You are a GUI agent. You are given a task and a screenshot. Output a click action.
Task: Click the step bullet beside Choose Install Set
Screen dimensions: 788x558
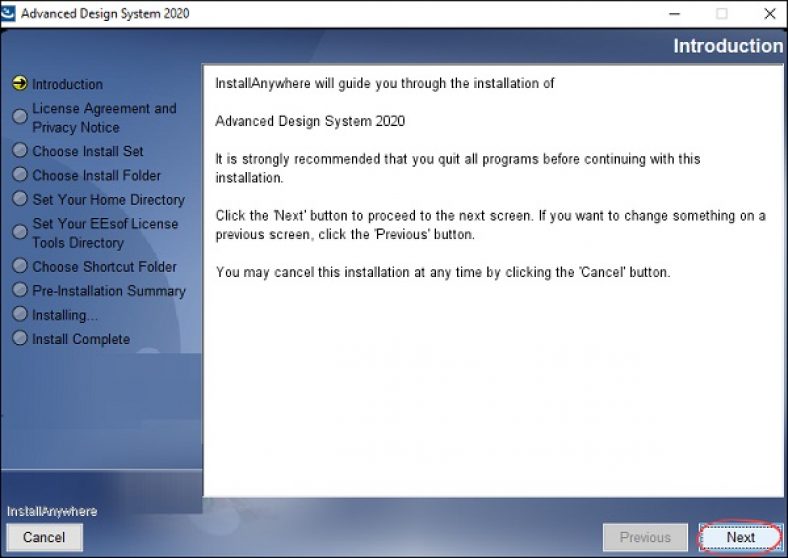(20, 150)
